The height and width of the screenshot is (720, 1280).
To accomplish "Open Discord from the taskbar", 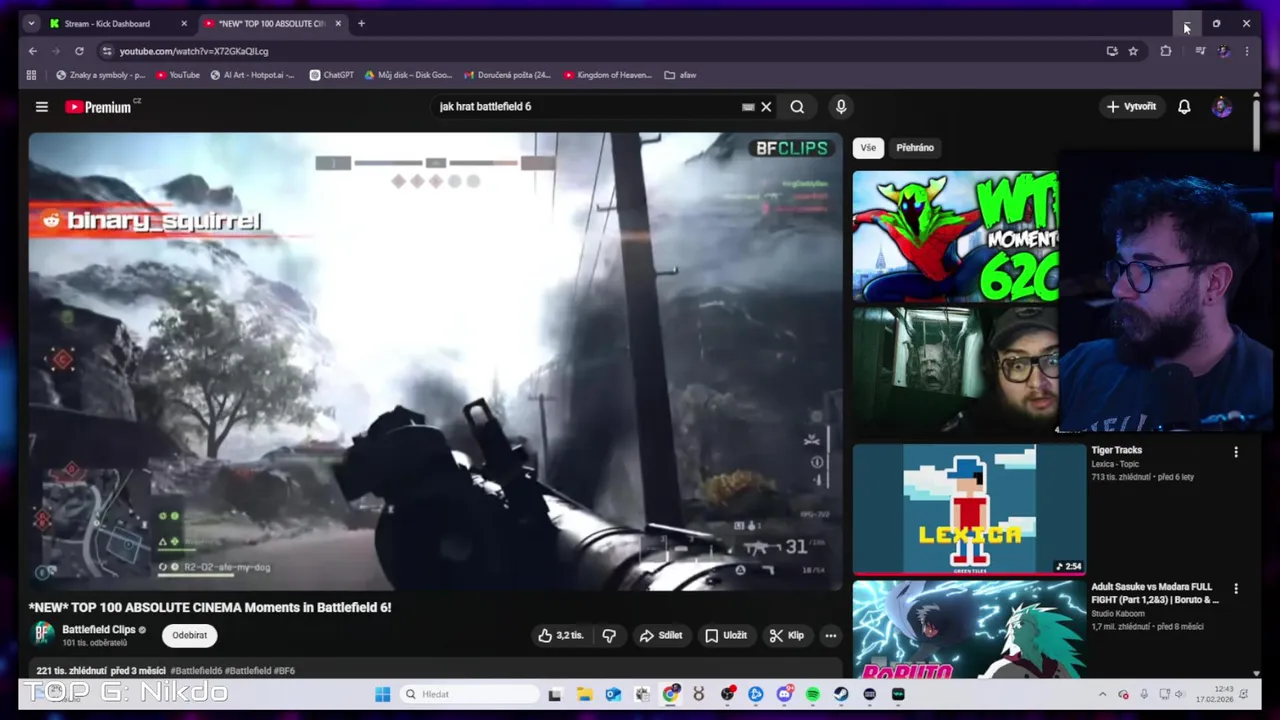I will coord(784,694).
